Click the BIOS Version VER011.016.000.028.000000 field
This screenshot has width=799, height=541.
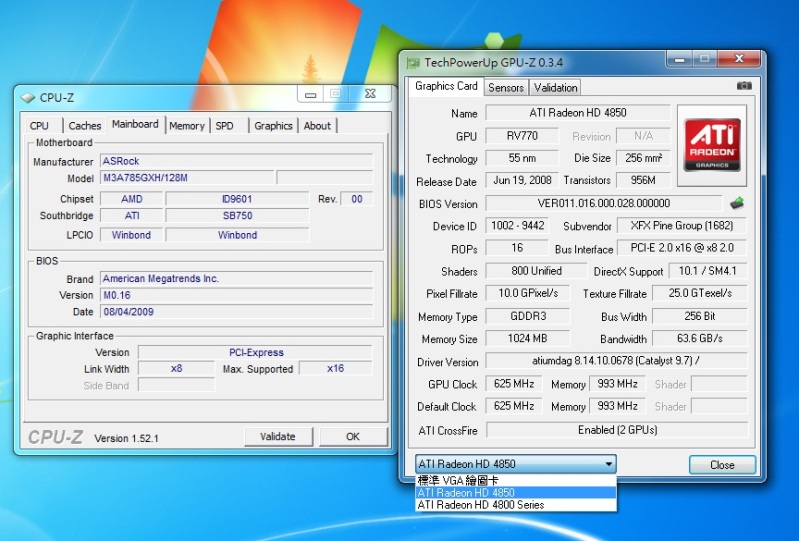604,203
